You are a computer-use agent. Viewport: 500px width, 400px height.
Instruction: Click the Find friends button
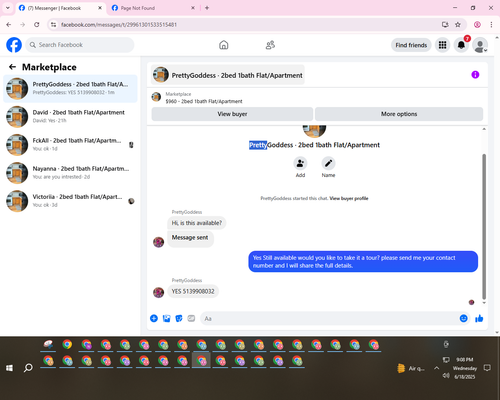coord(411,45)
